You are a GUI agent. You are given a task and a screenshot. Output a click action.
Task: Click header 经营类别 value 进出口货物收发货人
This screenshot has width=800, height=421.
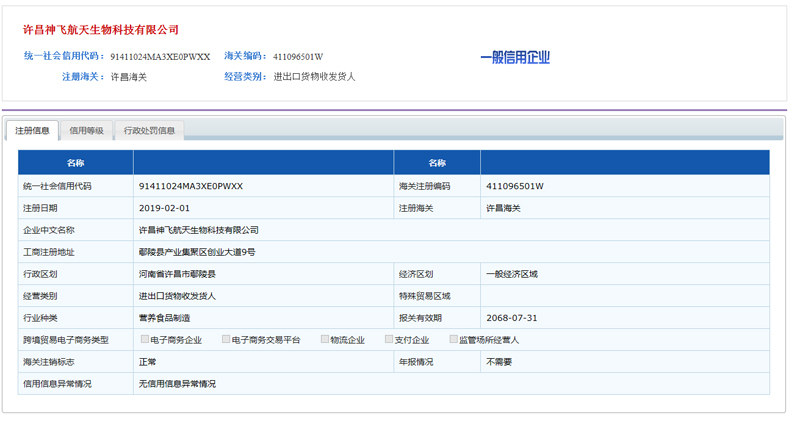click(314, 77)
